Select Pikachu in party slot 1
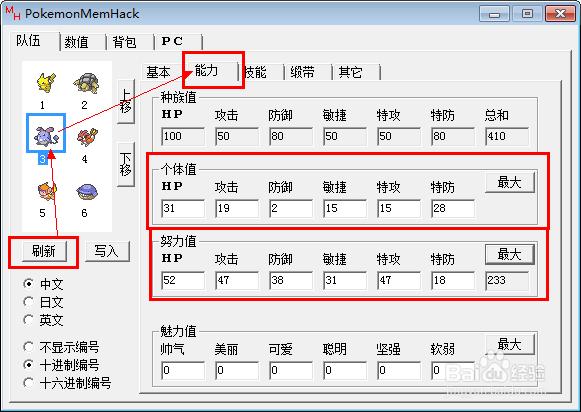The height and width of the screenshot is (412, 581). pyautogui.click(x=46, y=82)
